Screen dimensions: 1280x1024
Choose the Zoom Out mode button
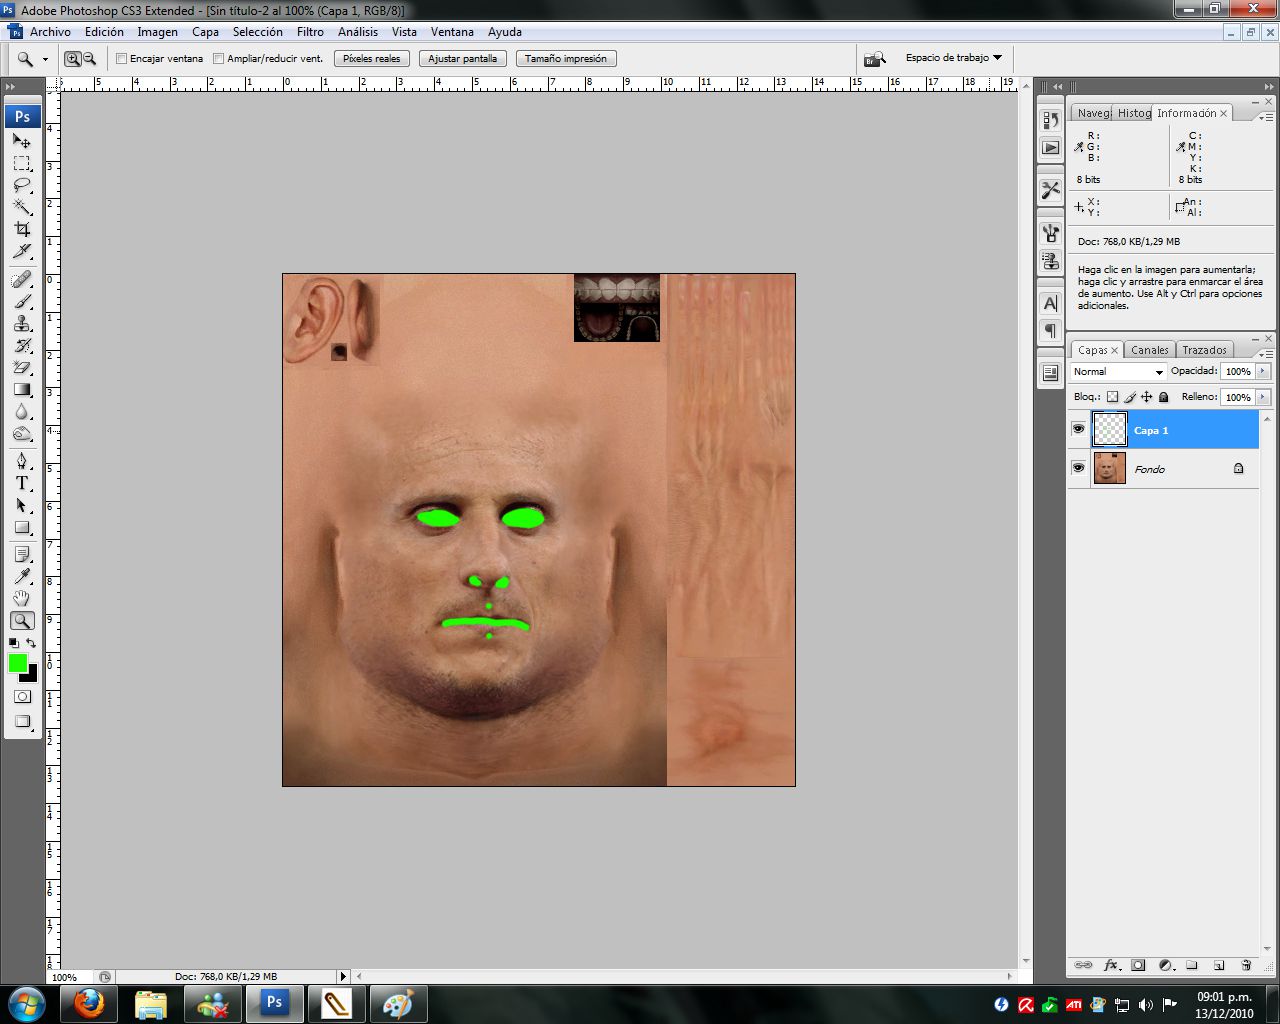pos(89,59)
